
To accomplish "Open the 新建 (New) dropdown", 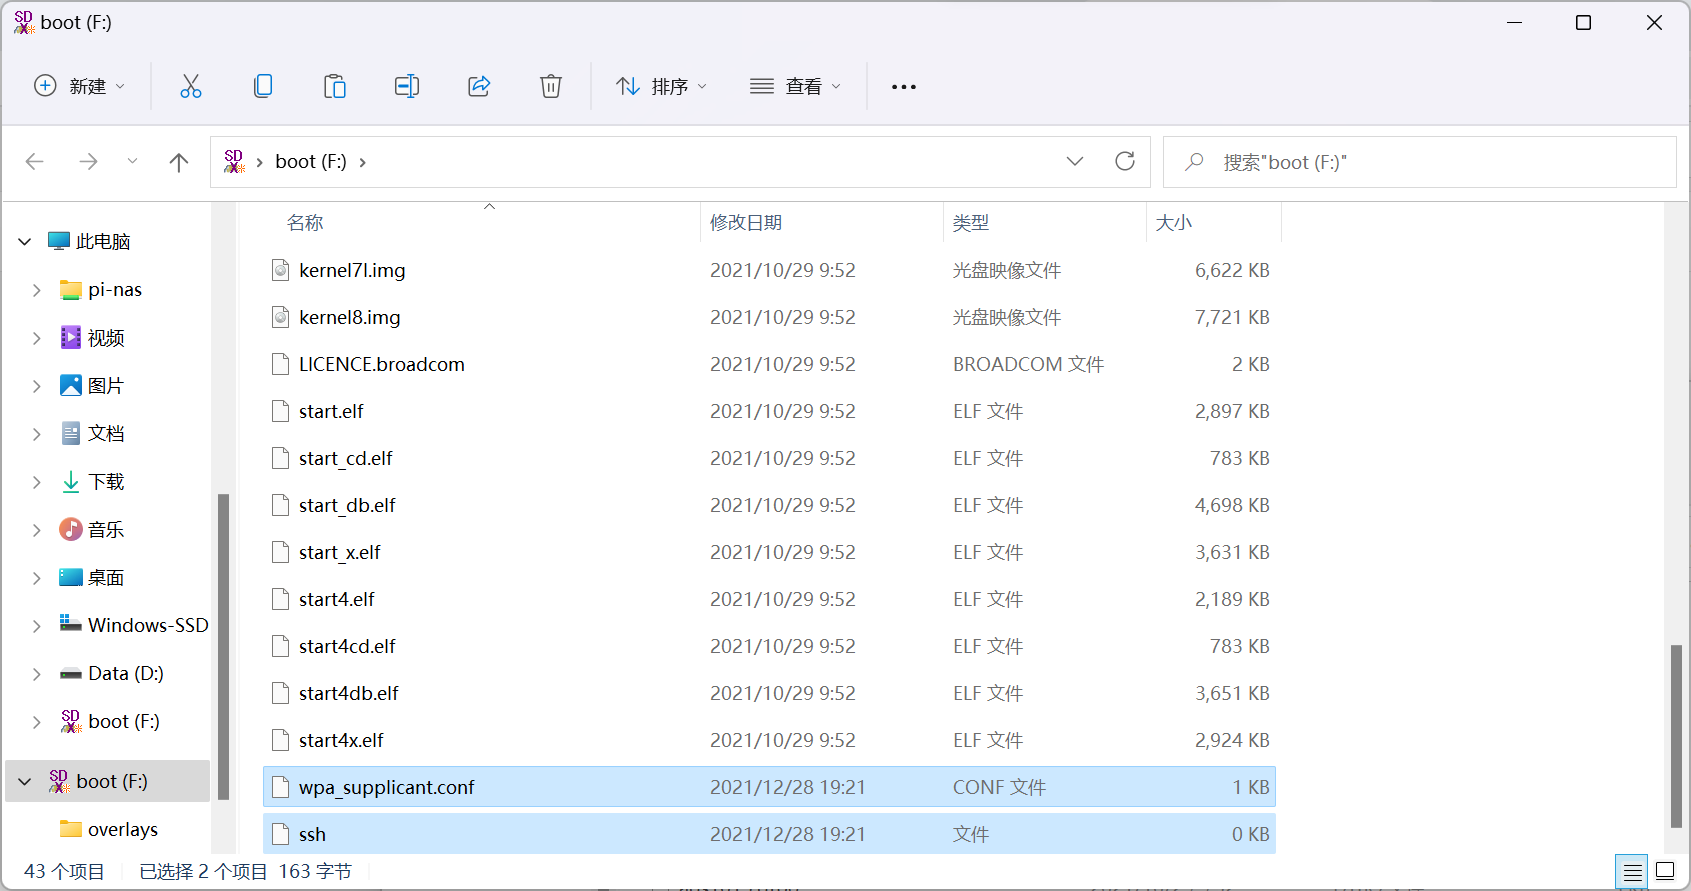I will click(80, 86).
